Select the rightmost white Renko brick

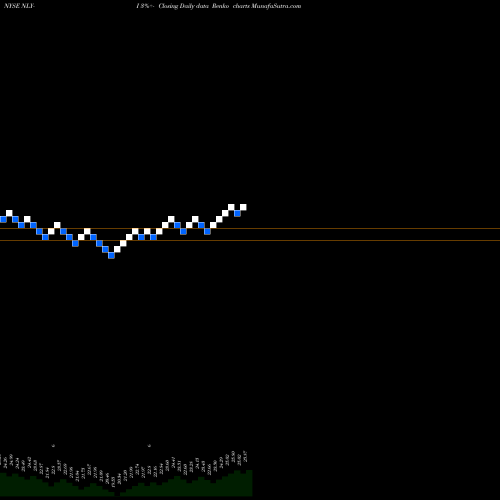pyautogui.click(x=243, y=207)
